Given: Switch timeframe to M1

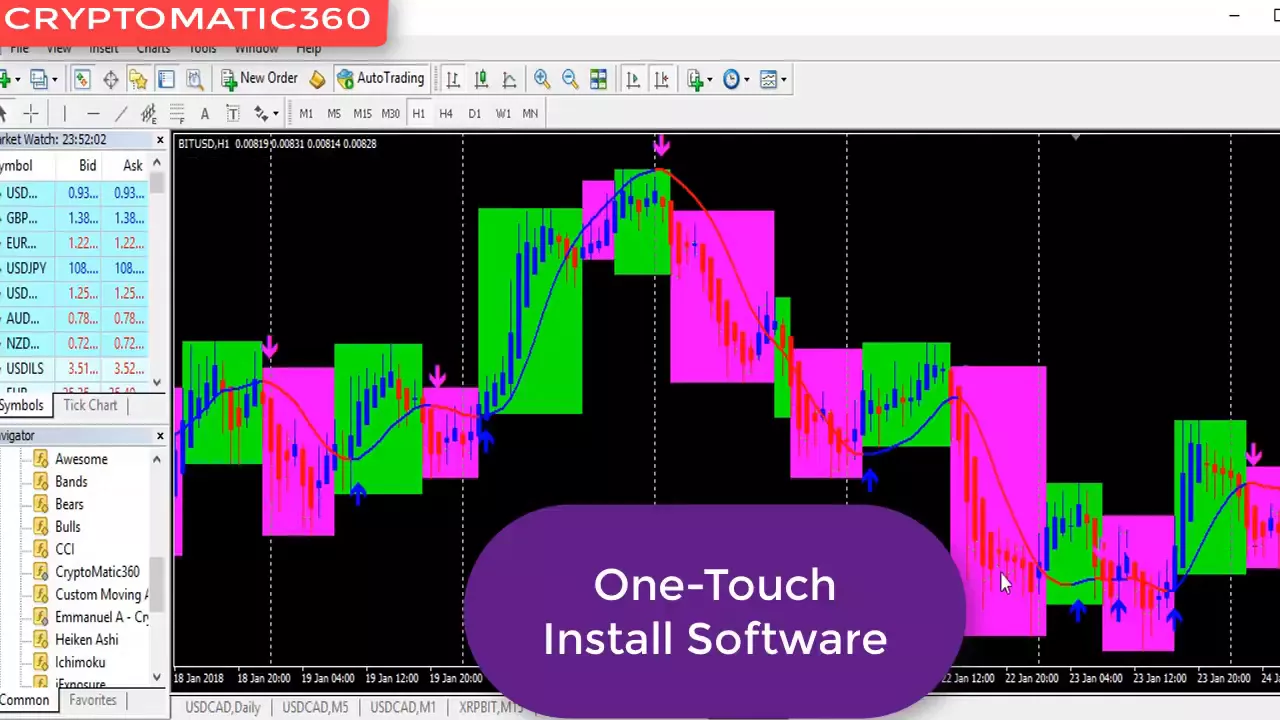Looking at the screenshot, I should [x=306, y=113].
